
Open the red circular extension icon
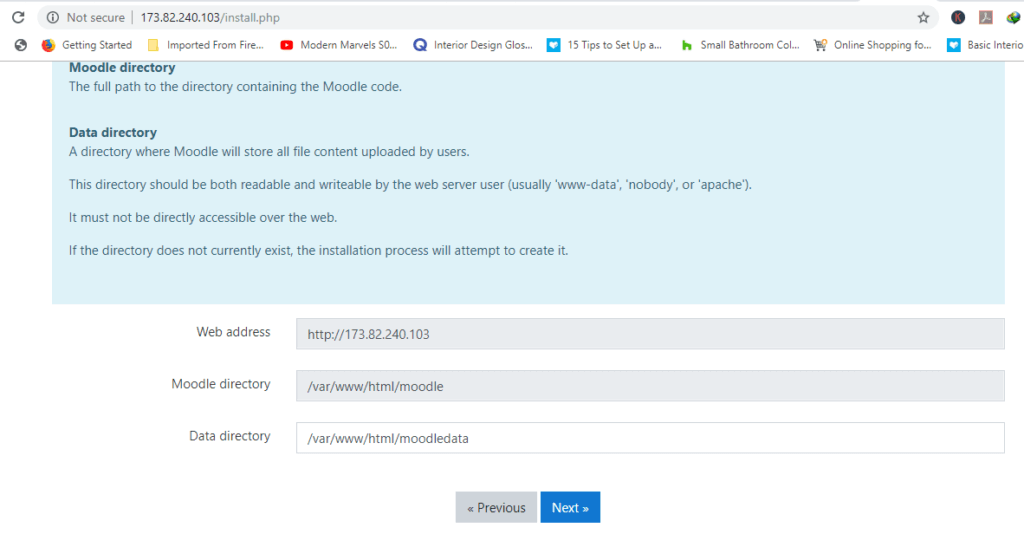(958, 17)
